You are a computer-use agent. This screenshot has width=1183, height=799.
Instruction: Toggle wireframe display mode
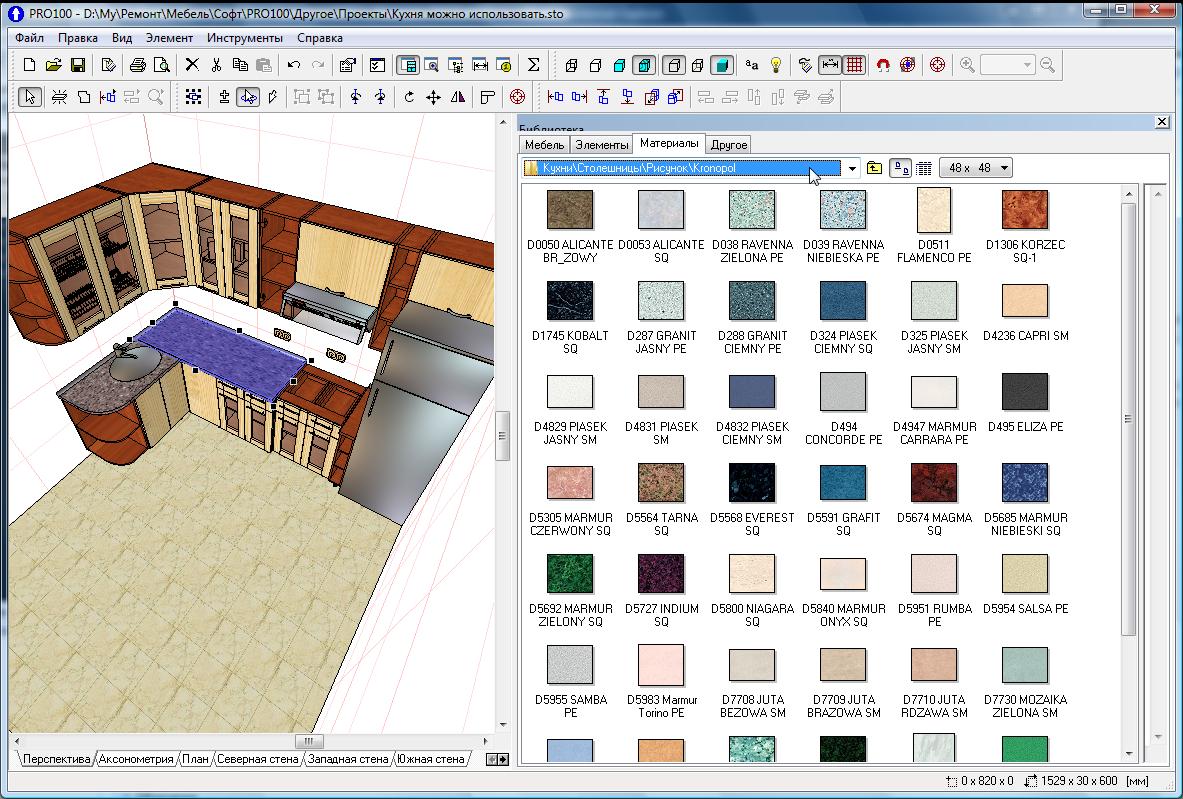pos(571,66)
